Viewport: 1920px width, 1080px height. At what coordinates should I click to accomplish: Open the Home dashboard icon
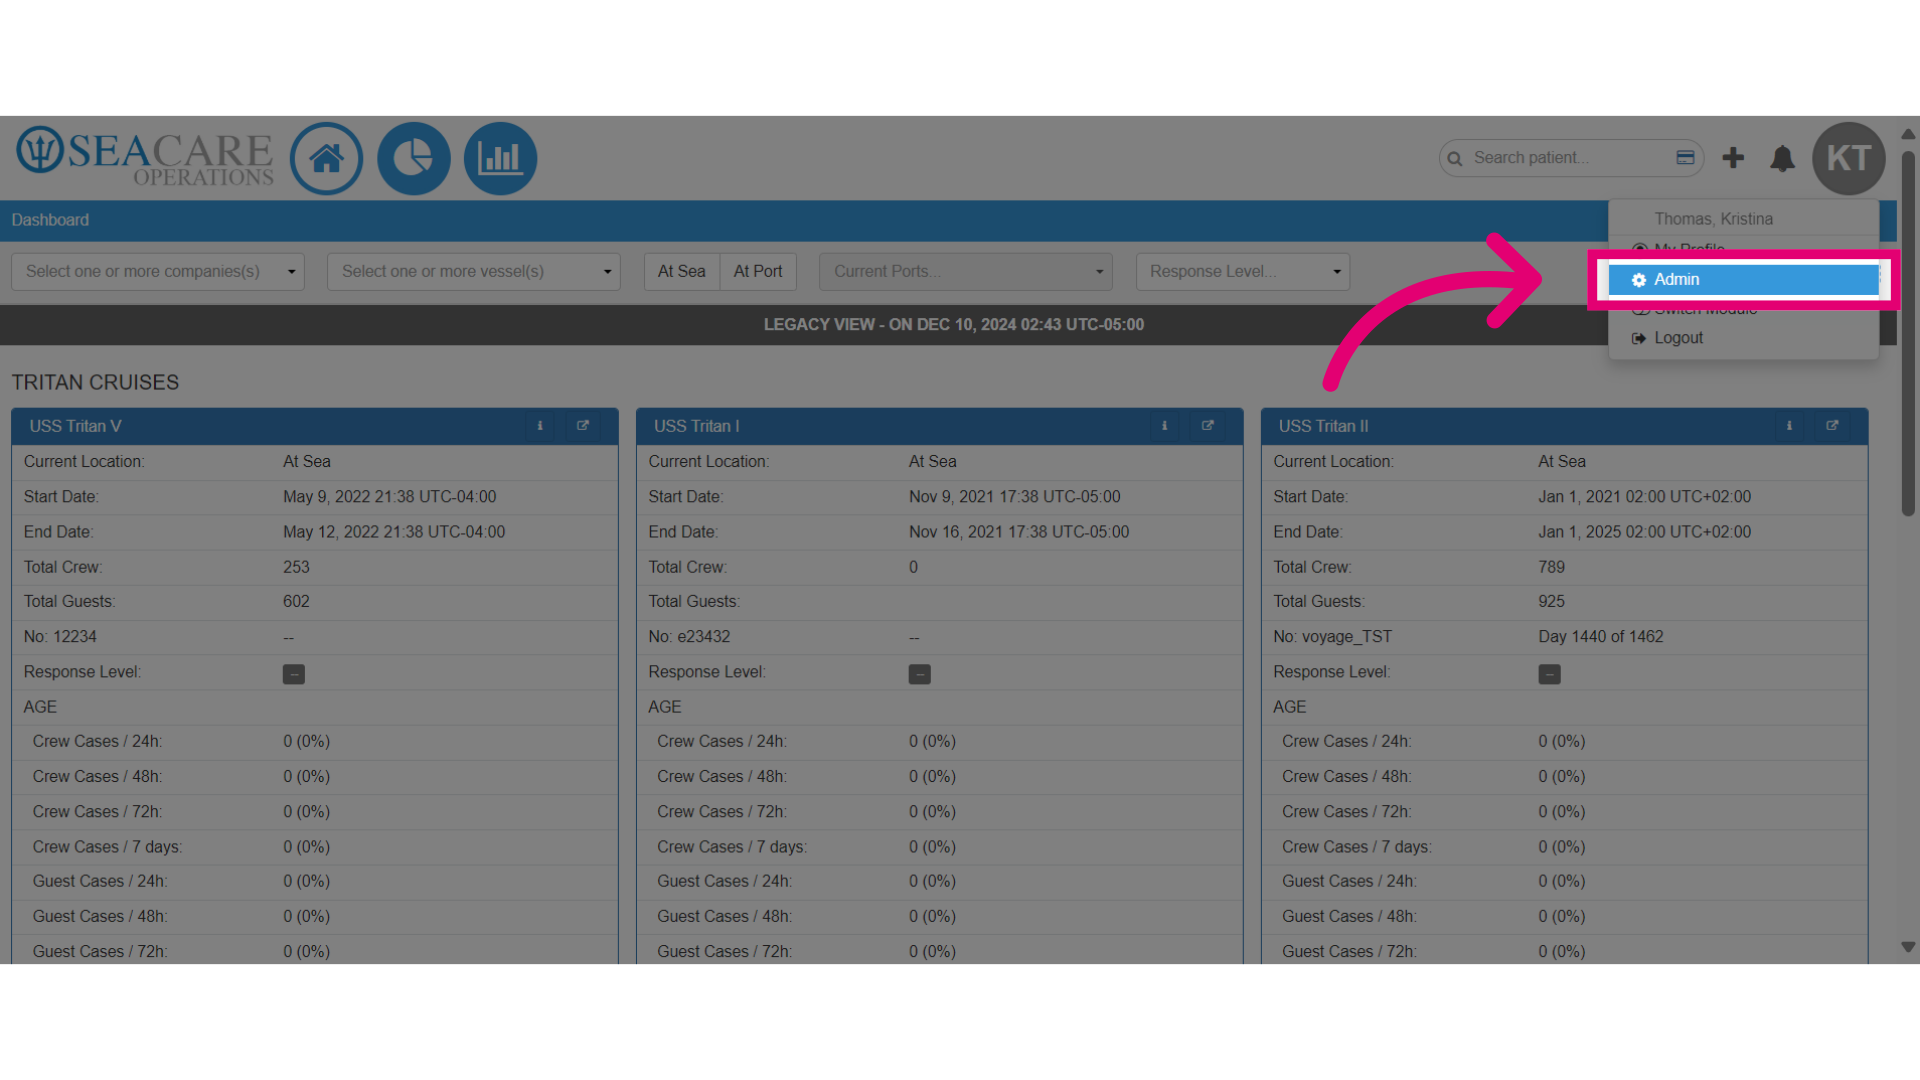coord(326,158)
